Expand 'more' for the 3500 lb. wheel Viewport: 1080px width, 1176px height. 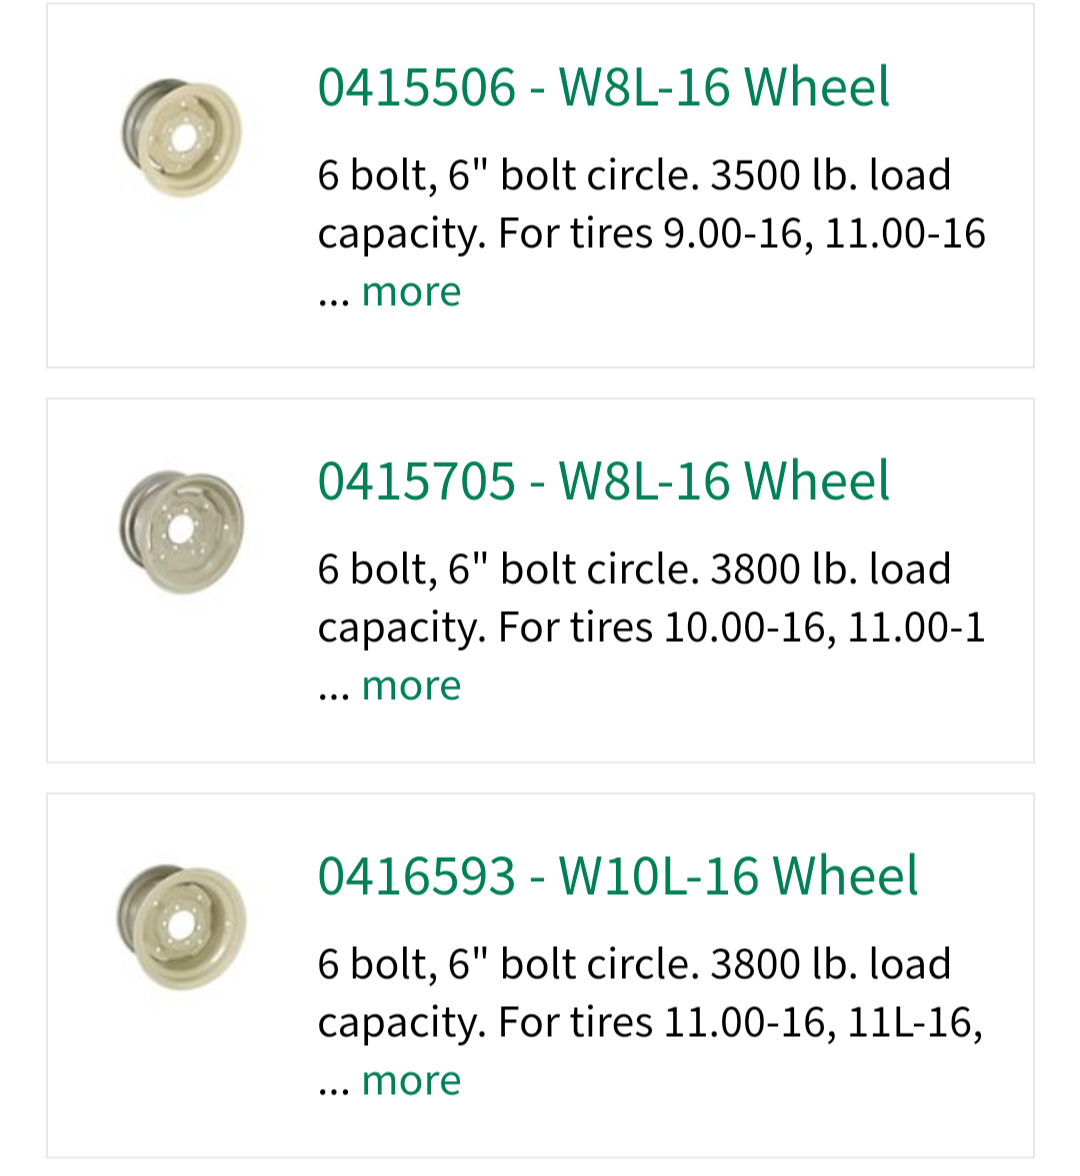[x=411, y=292]
